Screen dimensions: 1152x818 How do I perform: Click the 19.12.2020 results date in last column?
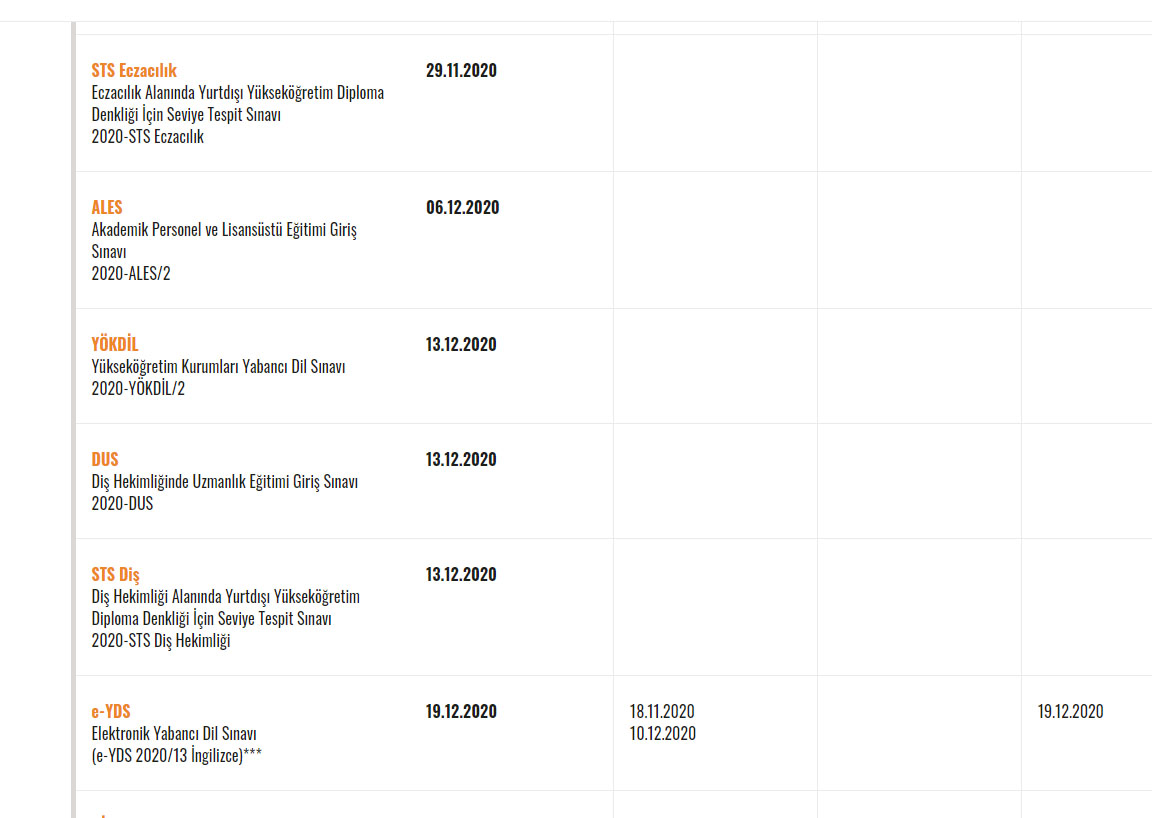(x=1070, y=711)
